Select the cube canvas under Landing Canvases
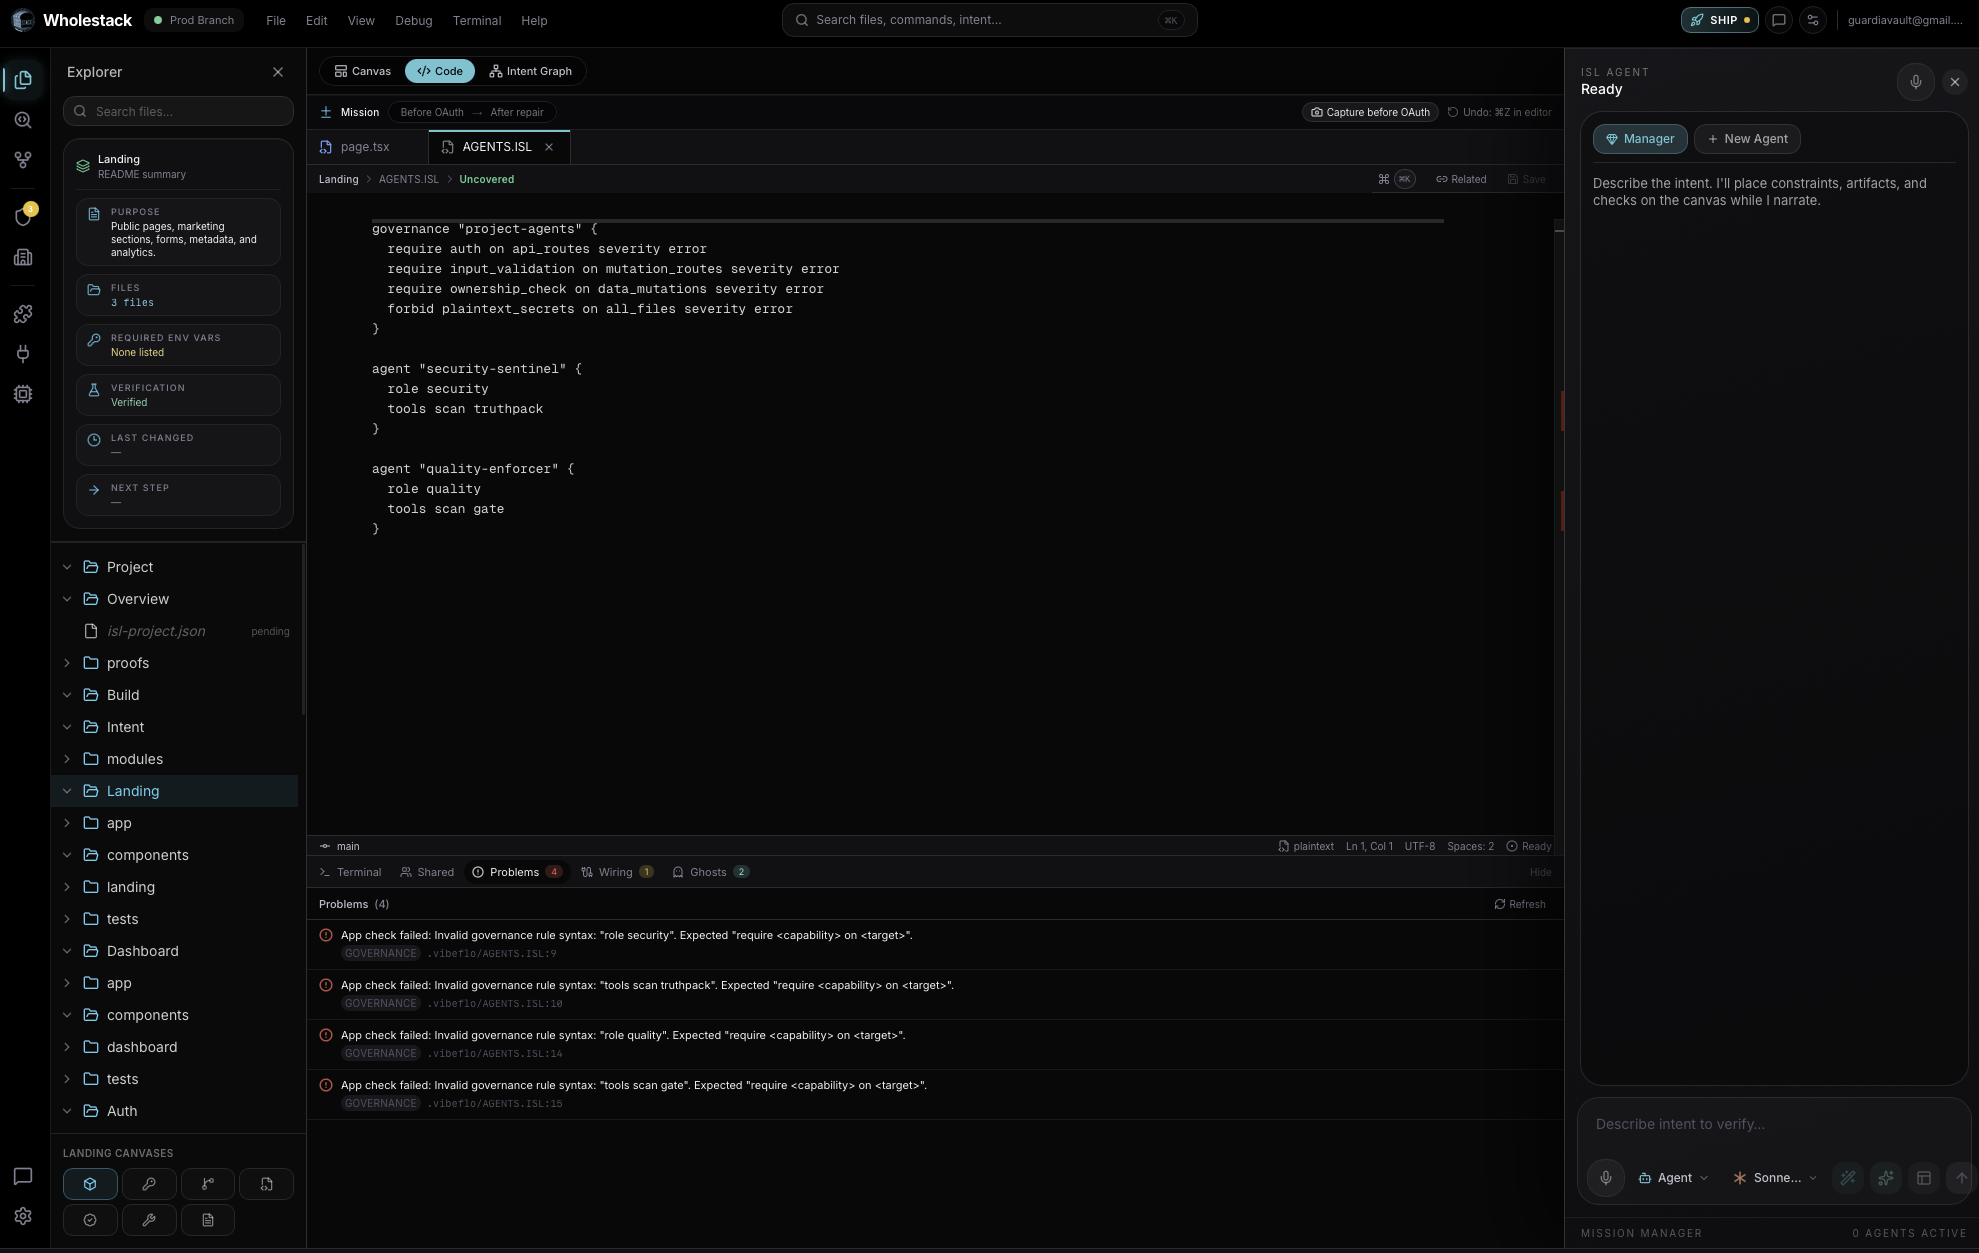The width and height of the screenshot is (1979, 1253). pyautogui.click(x=90, y=1184)
